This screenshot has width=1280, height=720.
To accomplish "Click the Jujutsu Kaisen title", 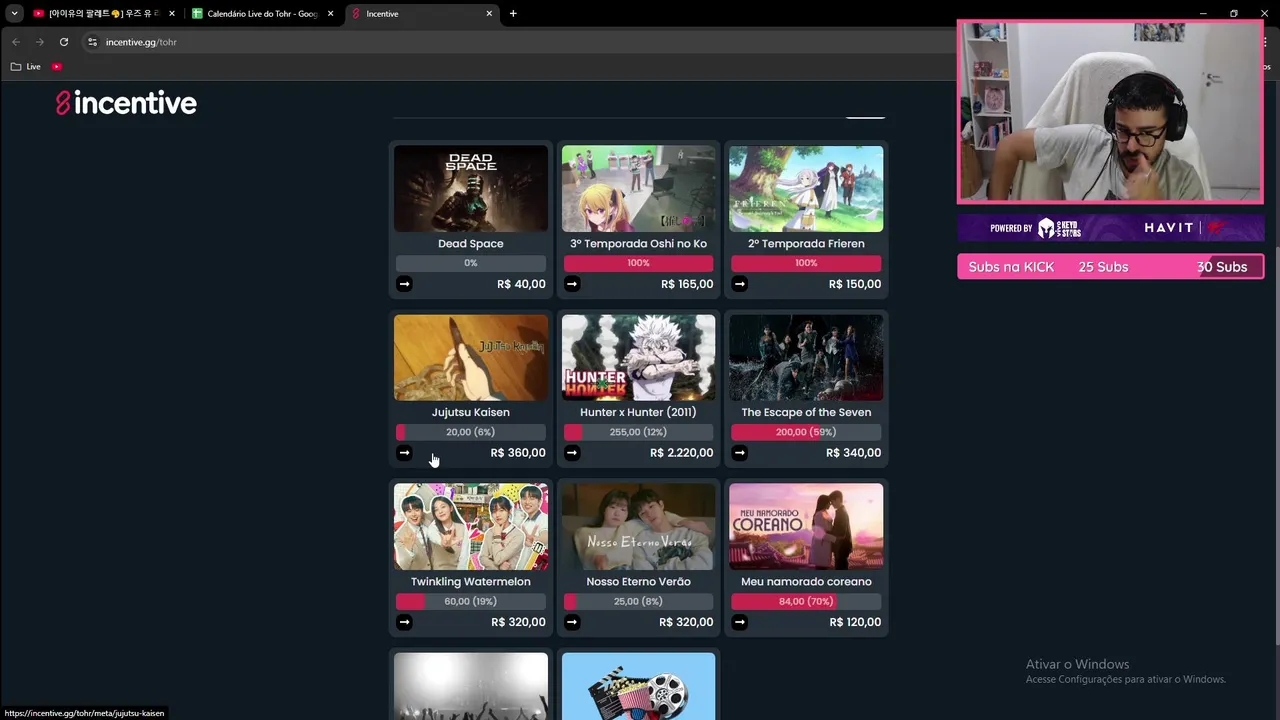I will coord(471,412).
